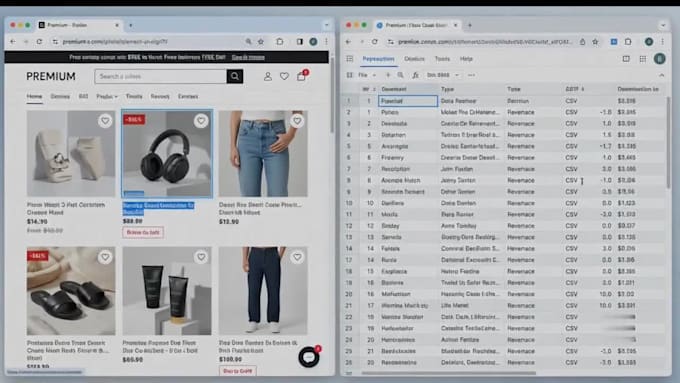Sort by the Nr column arrow
680x383 pixels.
point(374,89)
